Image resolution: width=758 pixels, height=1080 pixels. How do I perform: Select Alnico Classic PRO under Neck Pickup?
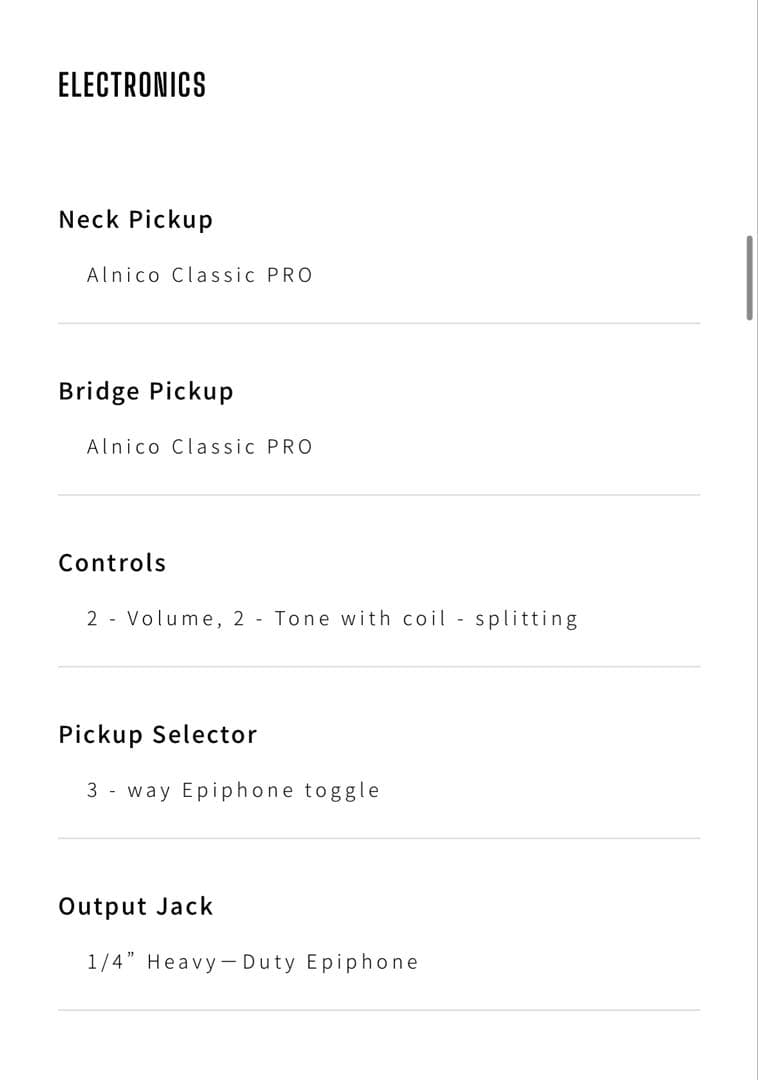tap(199, 275)
